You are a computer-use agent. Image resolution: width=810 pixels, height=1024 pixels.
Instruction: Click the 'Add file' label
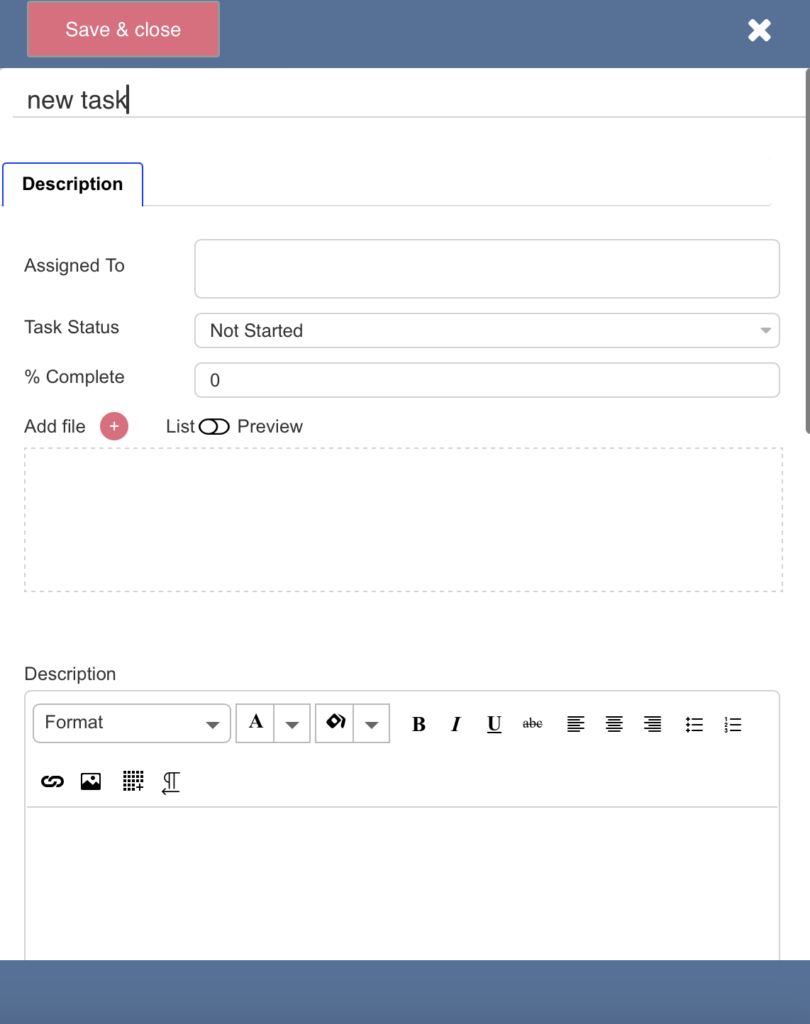55,426
